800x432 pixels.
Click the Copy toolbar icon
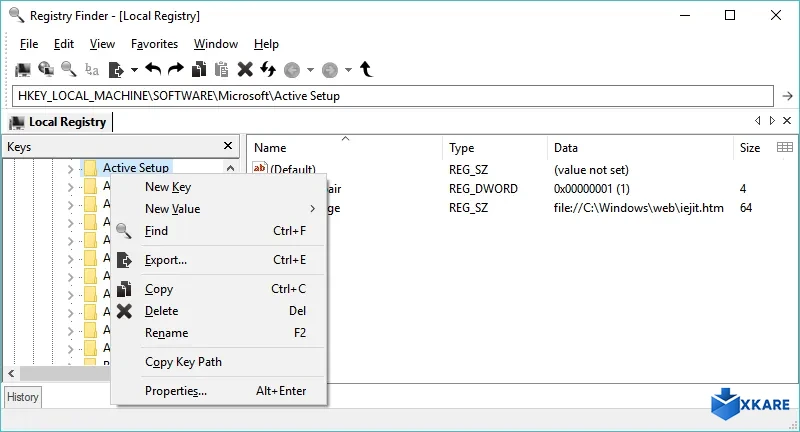[198, 69]
